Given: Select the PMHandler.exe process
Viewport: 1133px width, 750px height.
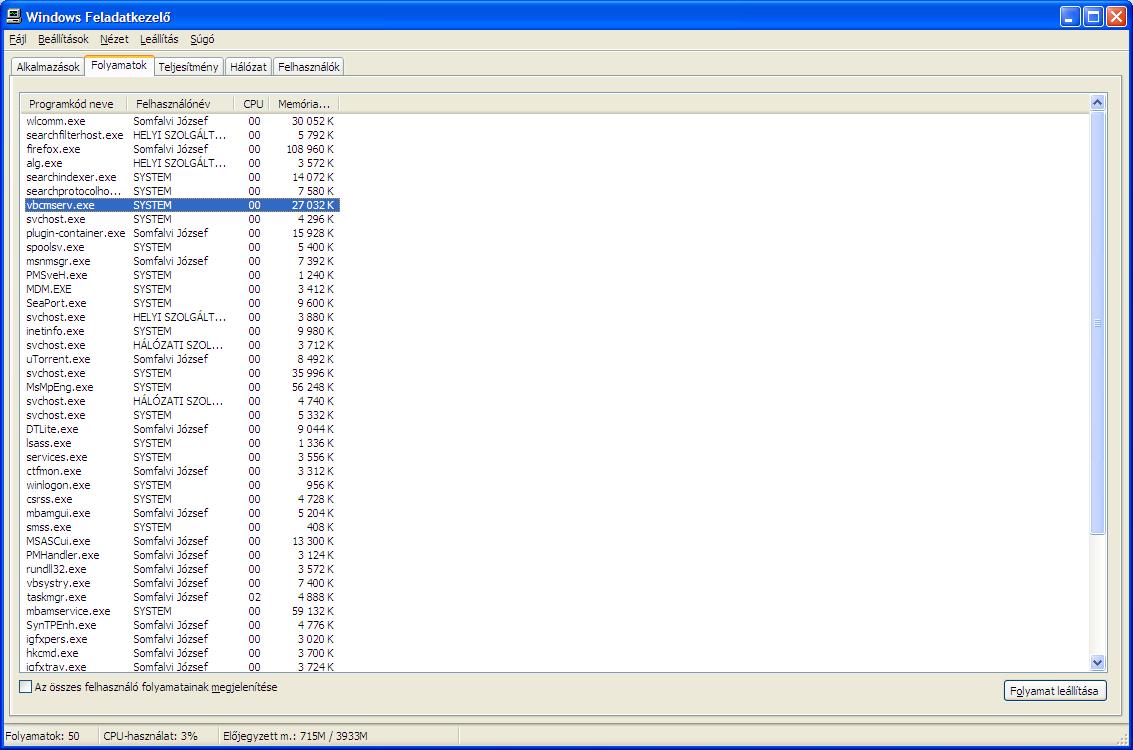Looking at the screenshot, I should tap(181, 555).
